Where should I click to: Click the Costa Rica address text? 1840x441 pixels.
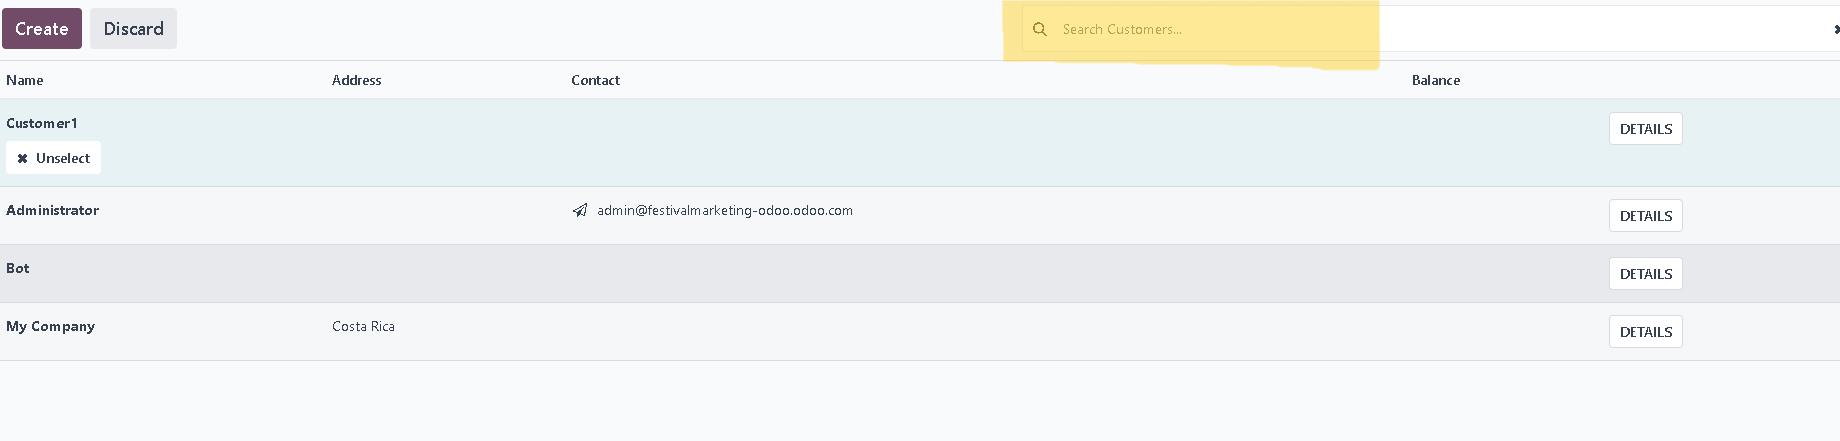363,326
